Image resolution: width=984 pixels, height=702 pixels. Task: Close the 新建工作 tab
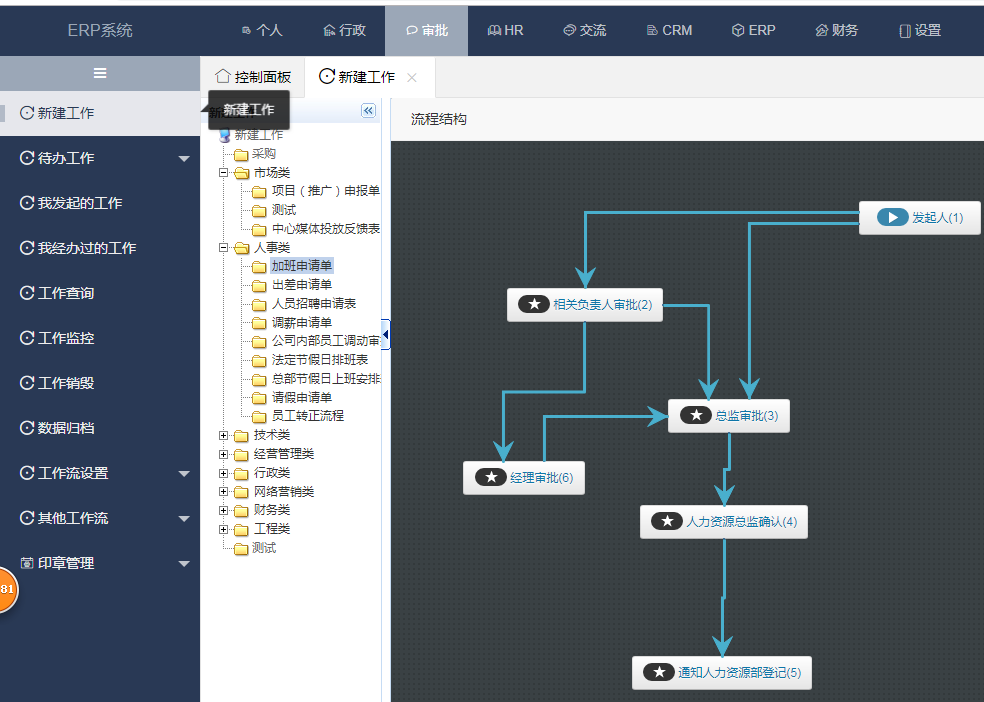[x=412, y=77]
